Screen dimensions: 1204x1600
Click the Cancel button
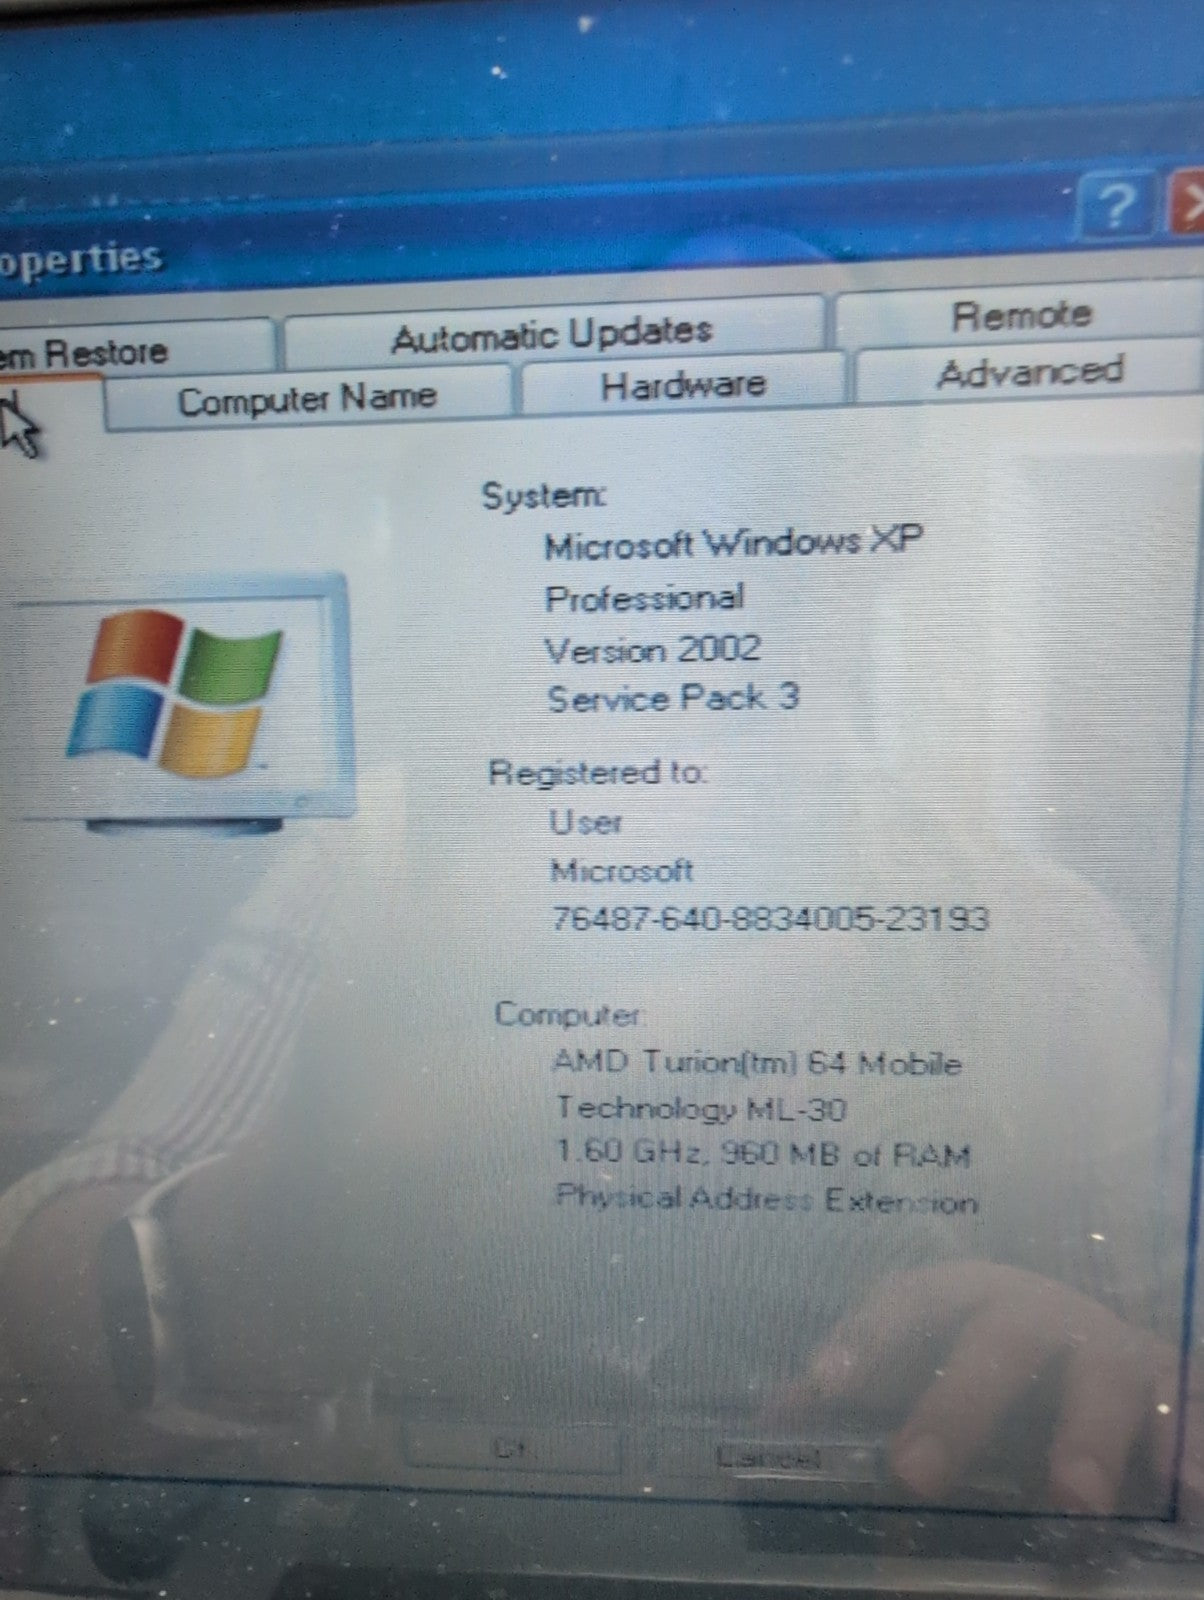point(770,1458)
